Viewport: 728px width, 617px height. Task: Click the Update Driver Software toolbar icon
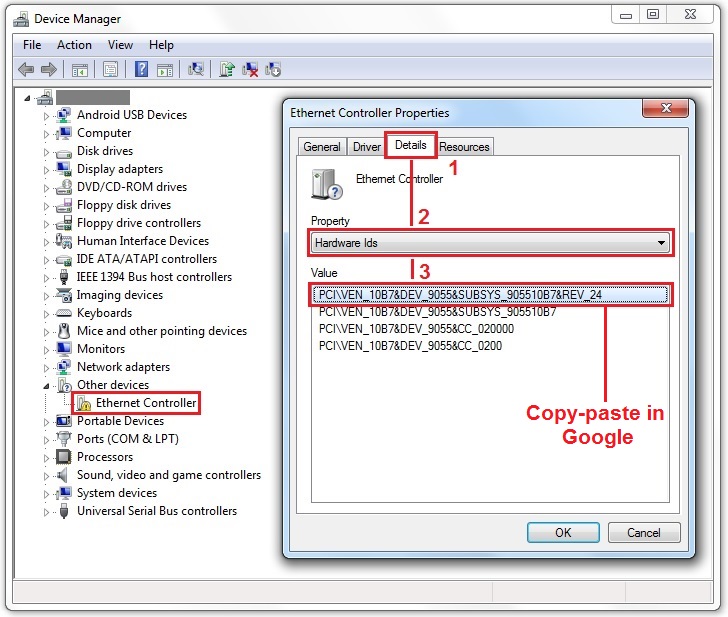coord(227,69)
